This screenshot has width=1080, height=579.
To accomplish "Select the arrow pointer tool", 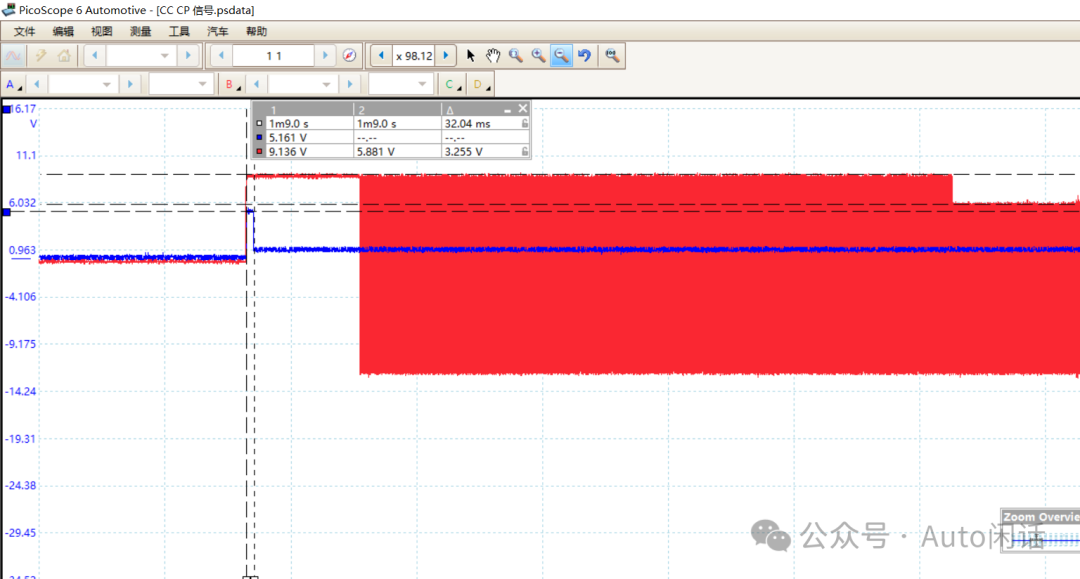I will point(471,56).
